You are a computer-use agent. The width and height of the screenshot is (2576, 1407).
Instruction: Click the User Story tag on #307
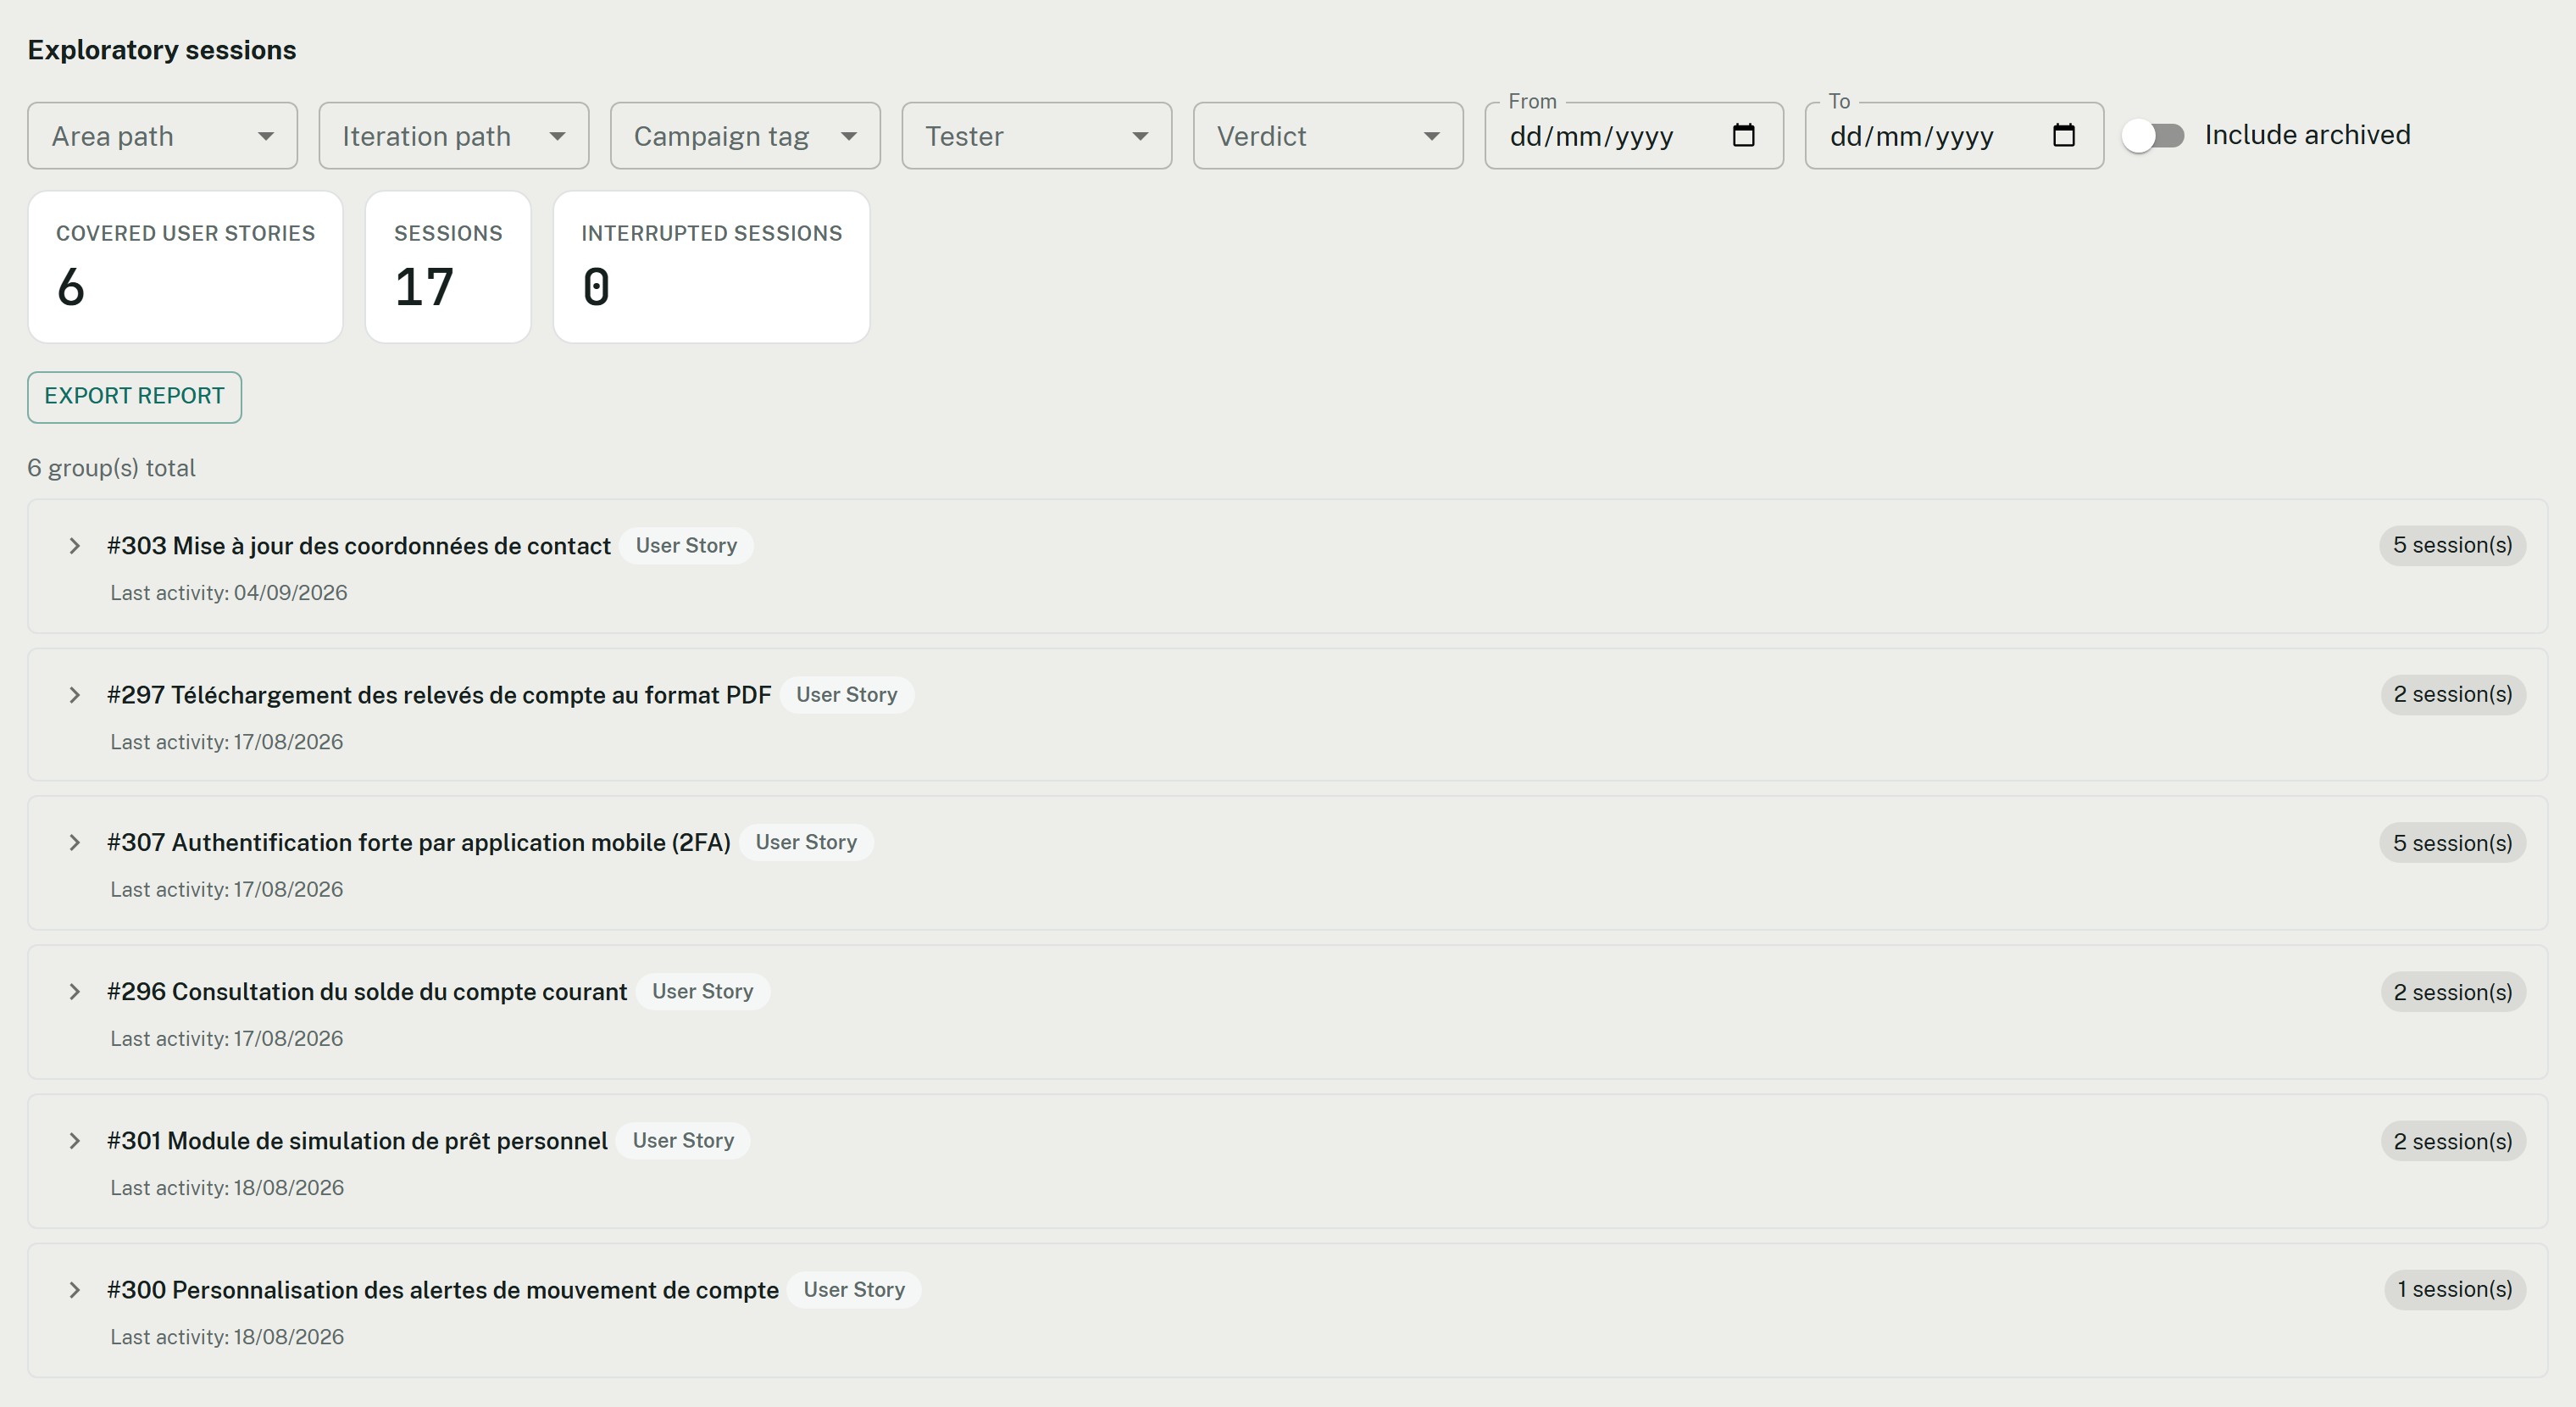(x=806, y=843)
